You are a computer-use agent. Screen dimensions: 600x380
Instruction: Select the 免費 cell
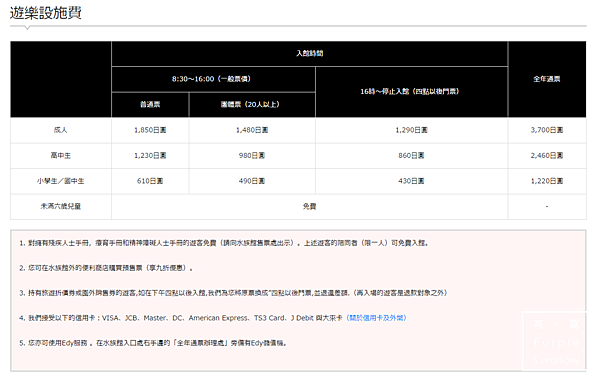(x=310, y=207)
